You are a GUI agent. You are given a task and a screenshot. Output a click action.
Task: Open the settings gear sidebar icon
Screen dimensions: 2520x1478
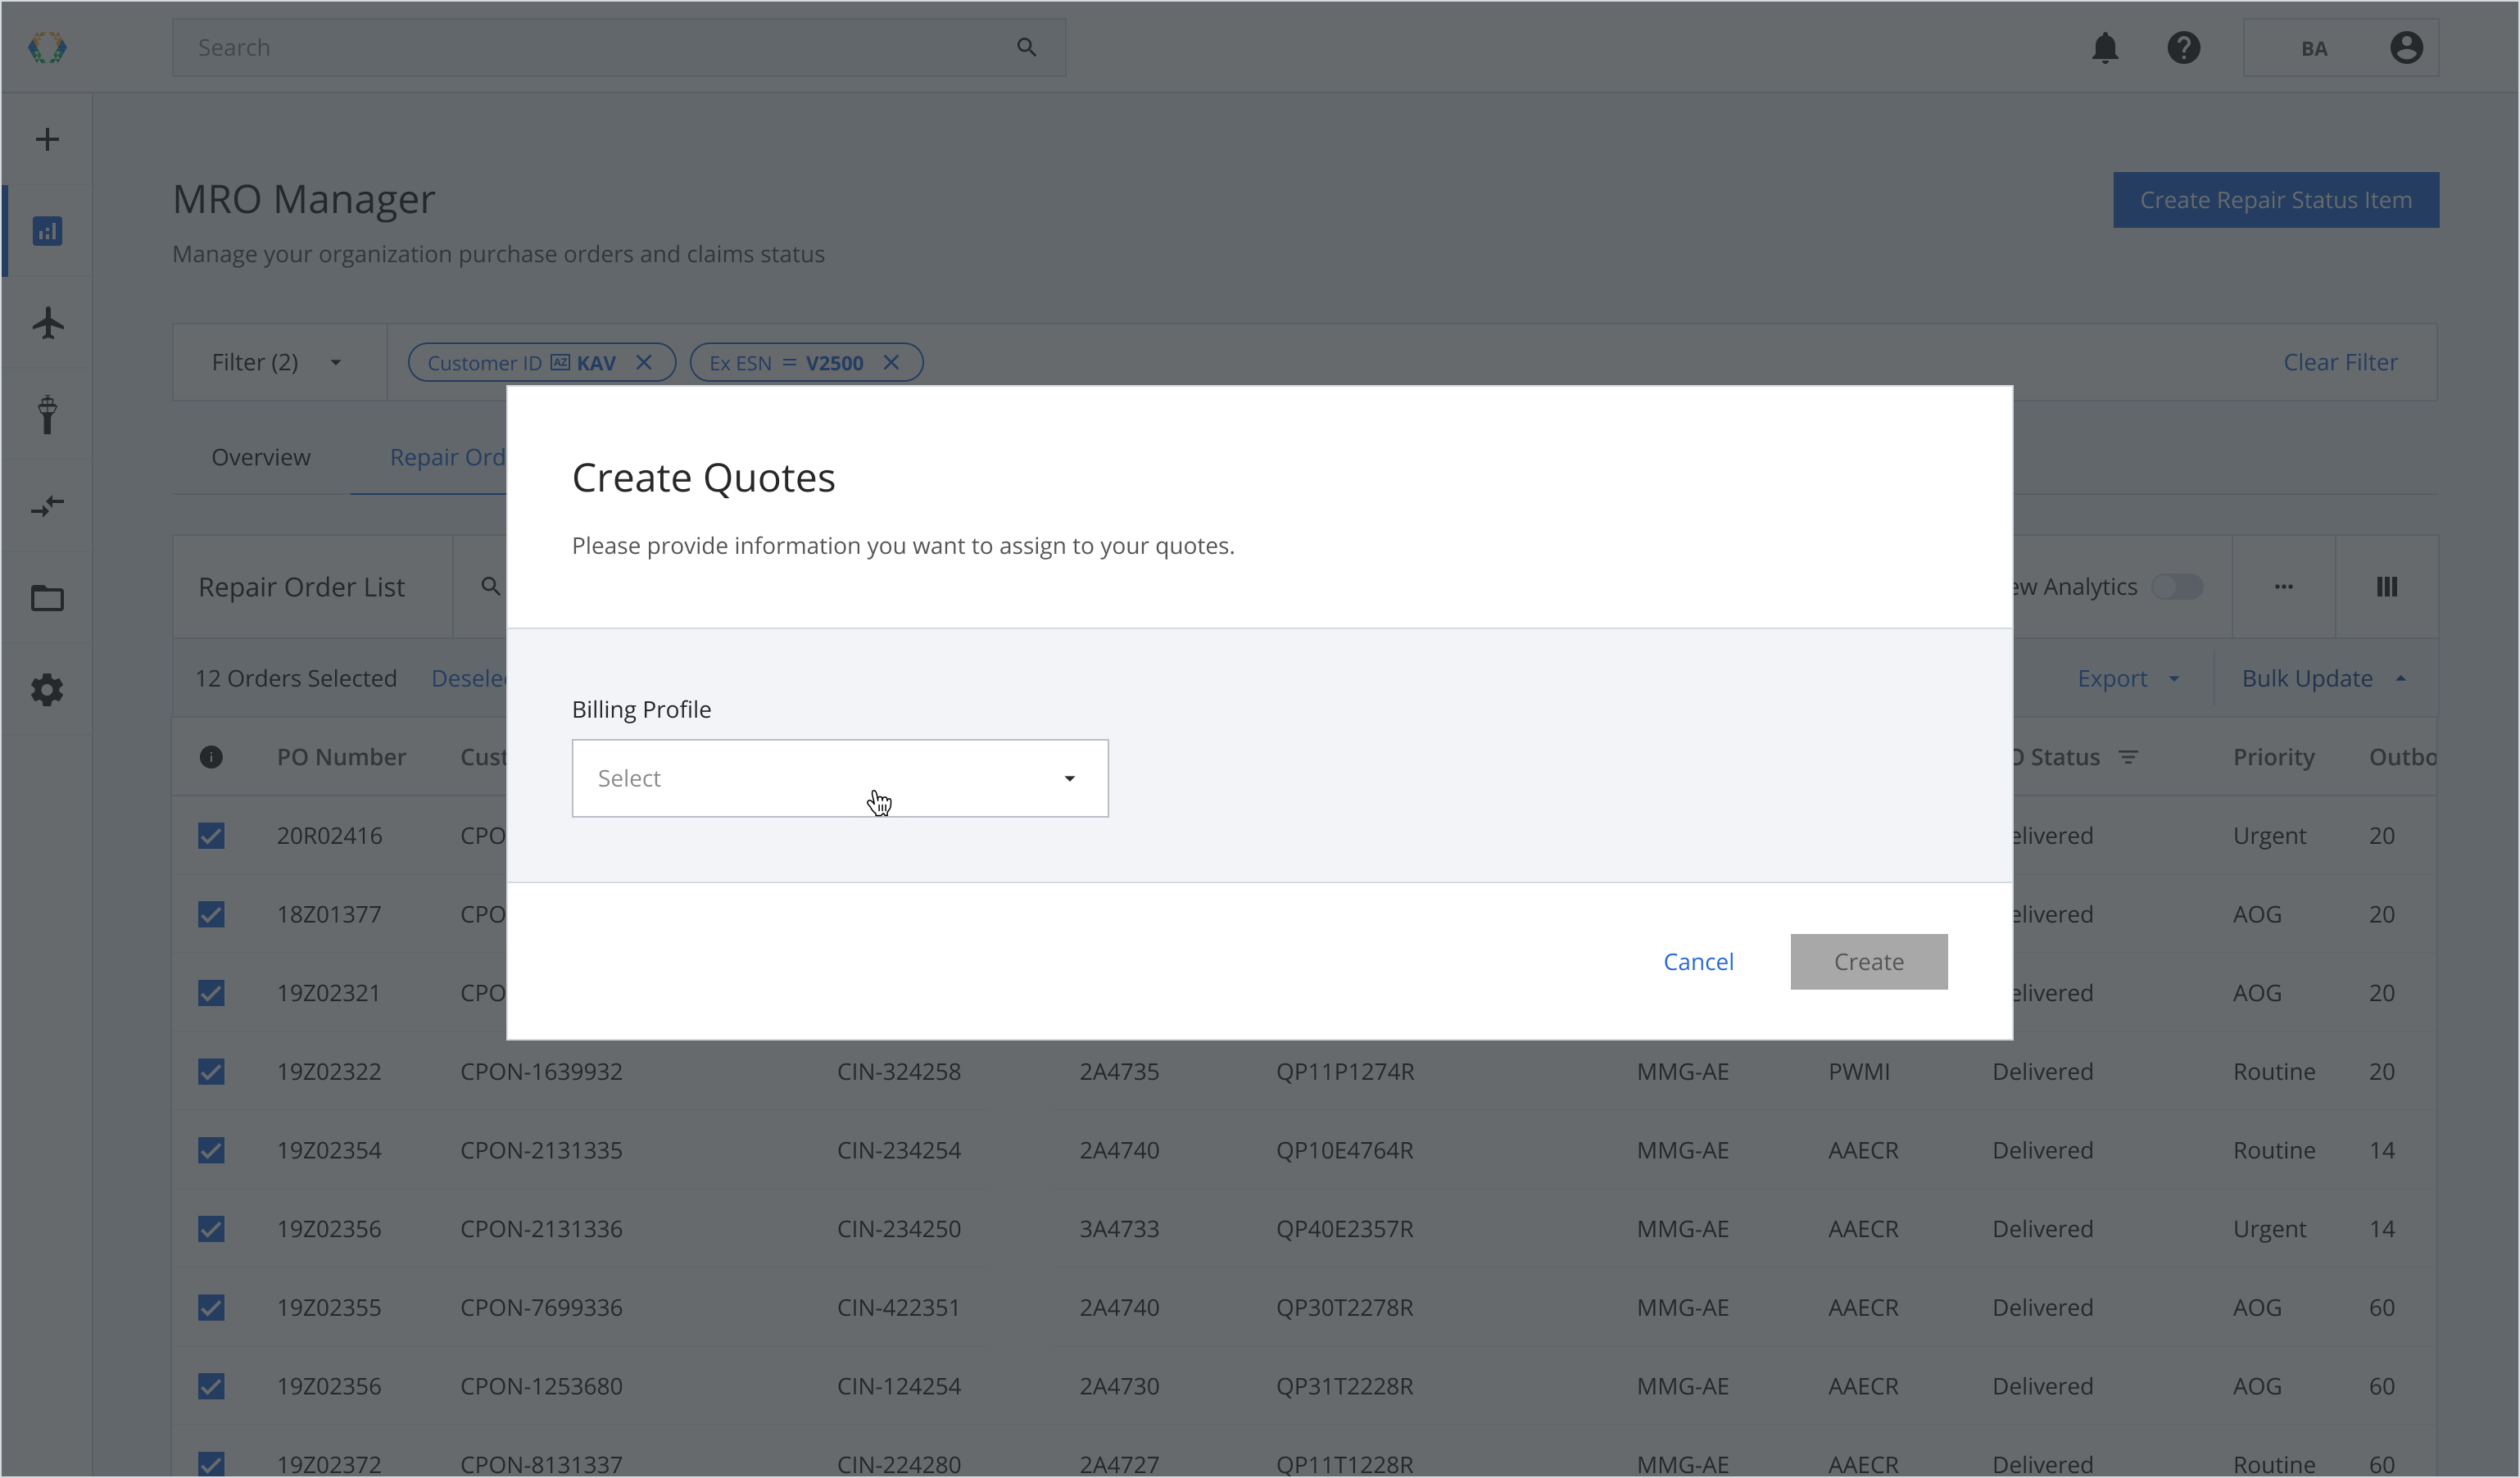[47, 690]
